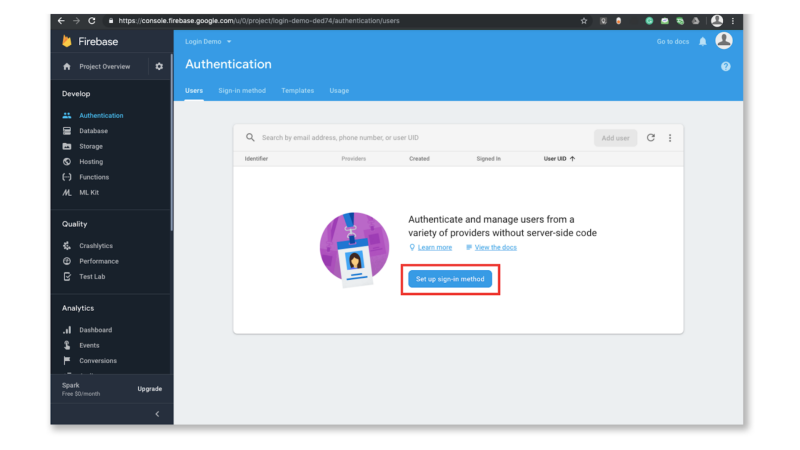
Task: Select the Authentication people icon
Action: [67, 115]
